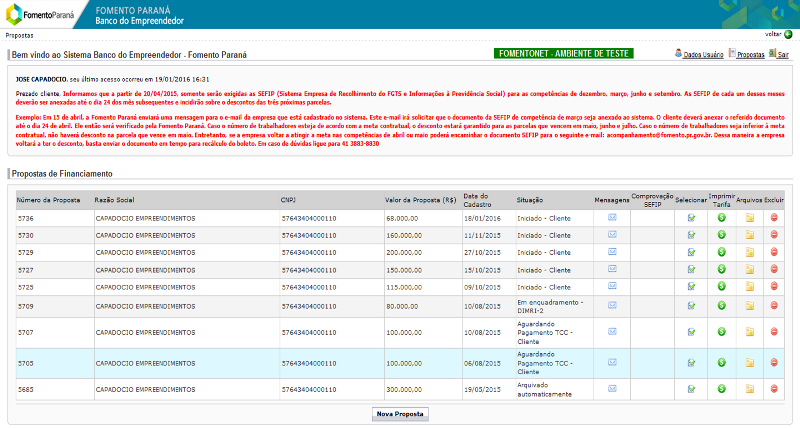
Task: Select the highlighted row of proposal 5705
Action: pos(400,363)
